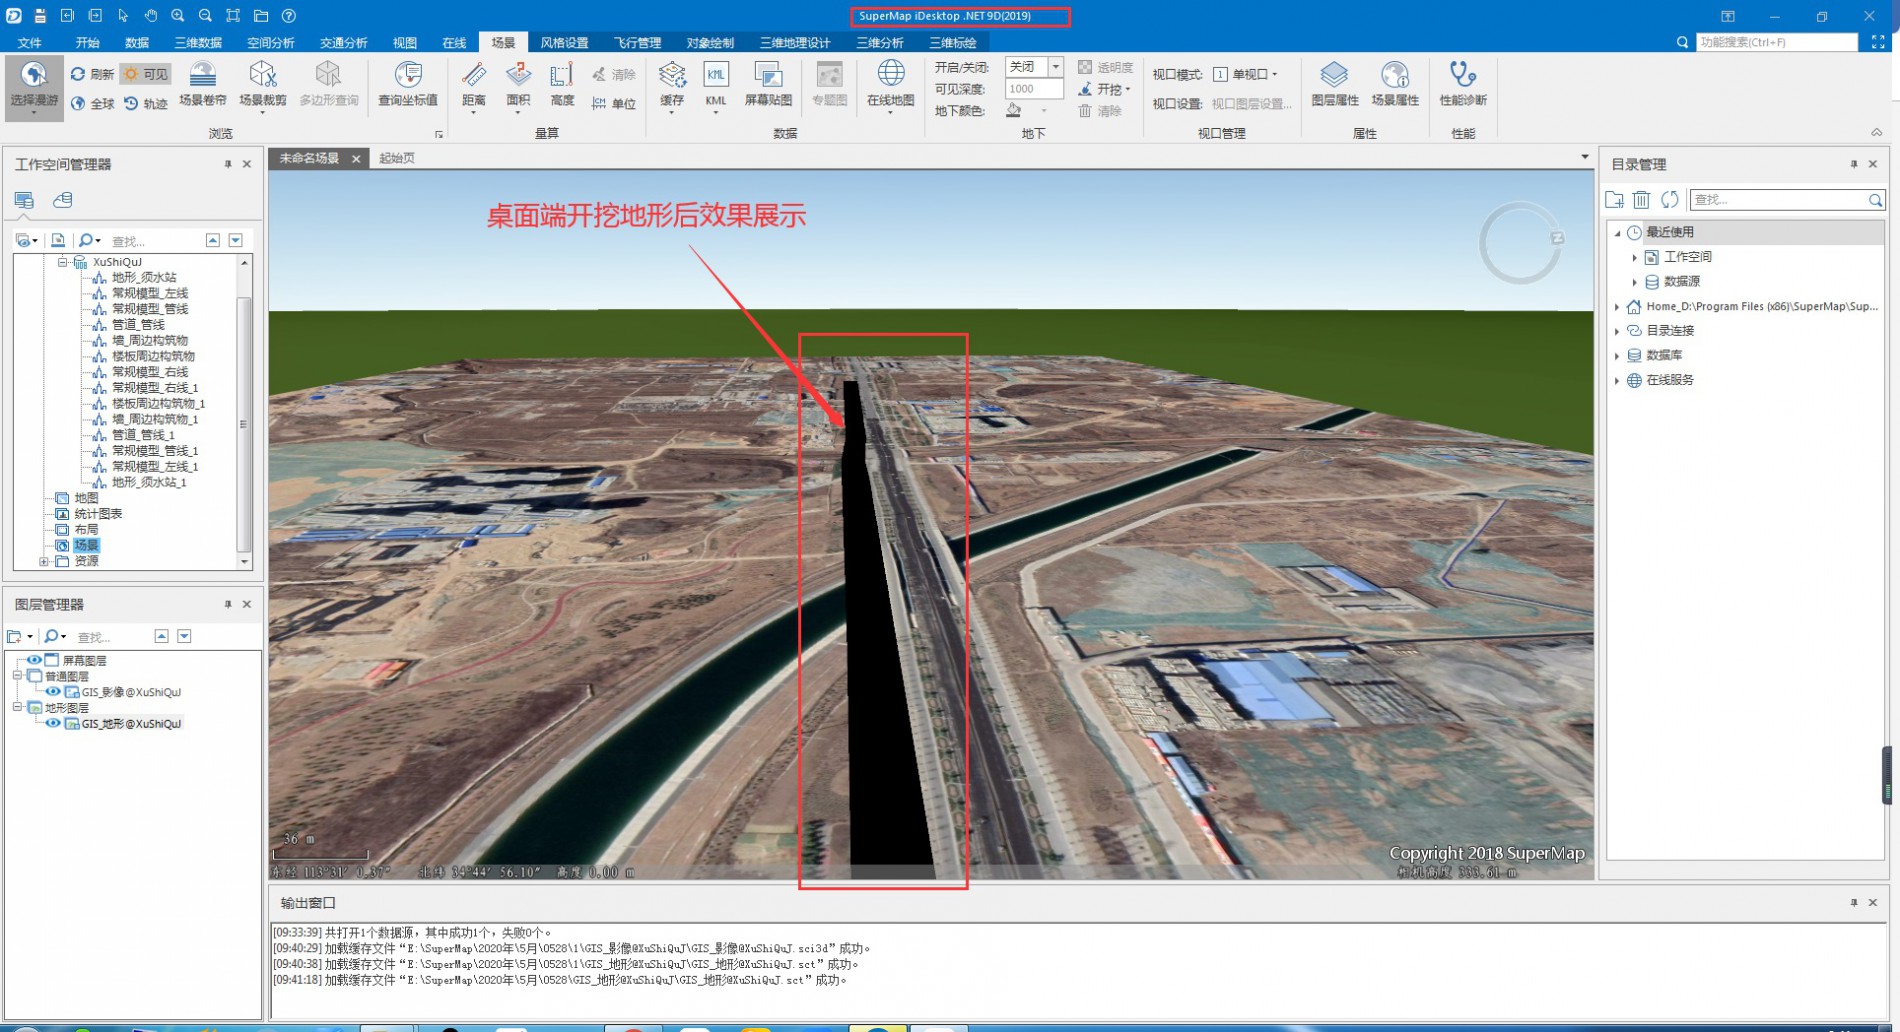
Task: Toggle the 可见 visibility tool
Action: [x=145, y=74]
